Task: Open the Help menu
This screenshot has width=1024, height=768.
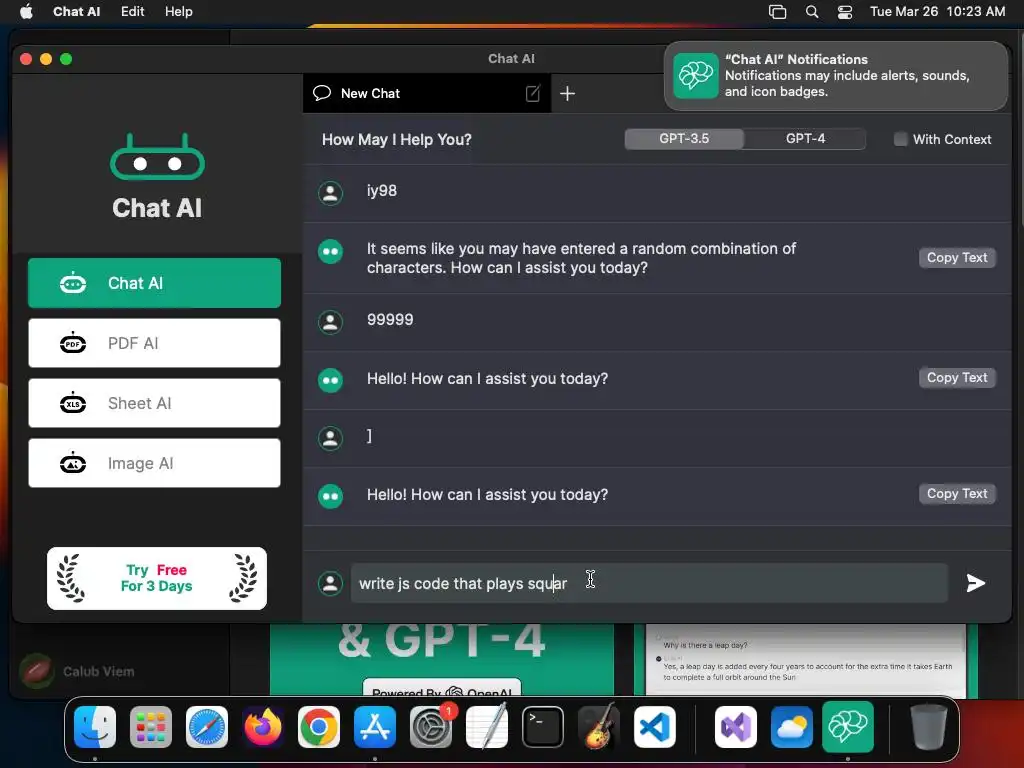Action: coord(178,12)
